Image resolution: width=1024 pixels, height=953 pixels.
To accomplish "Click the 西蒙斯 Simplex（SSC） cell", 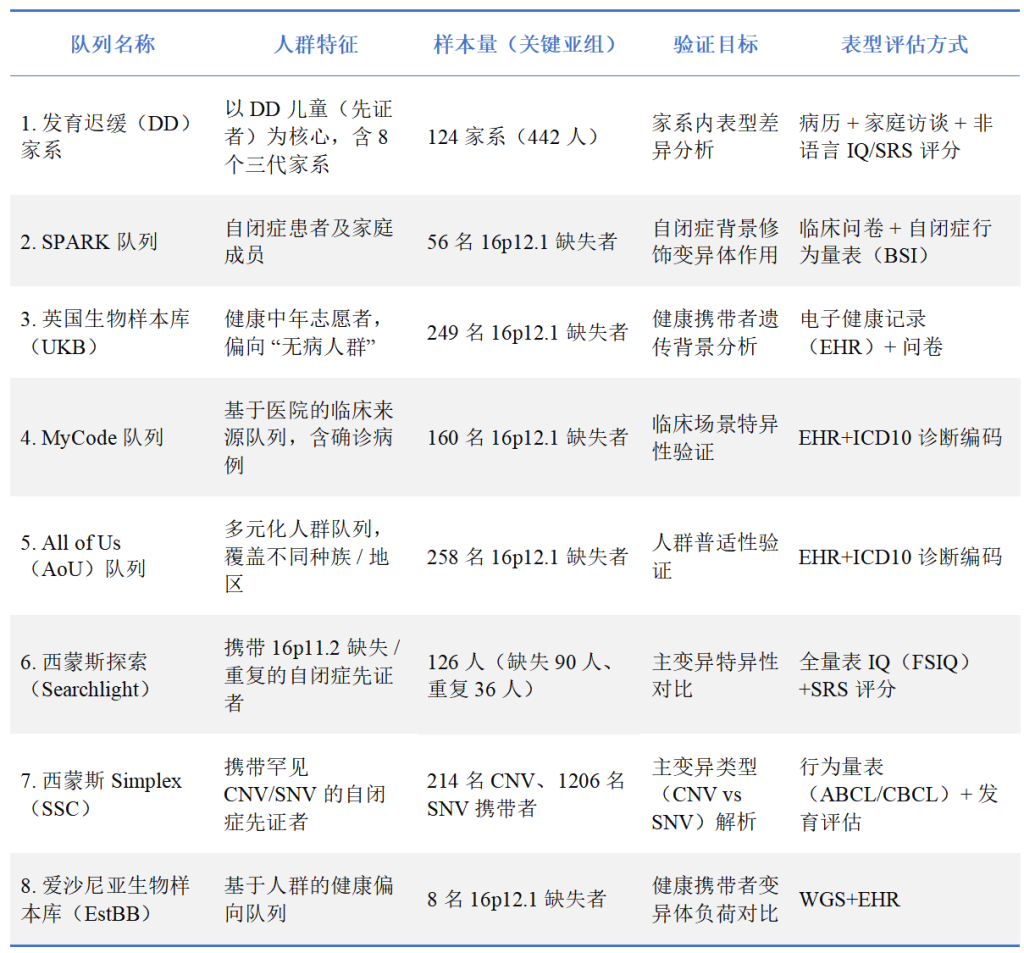I will (x=102, y=794).
